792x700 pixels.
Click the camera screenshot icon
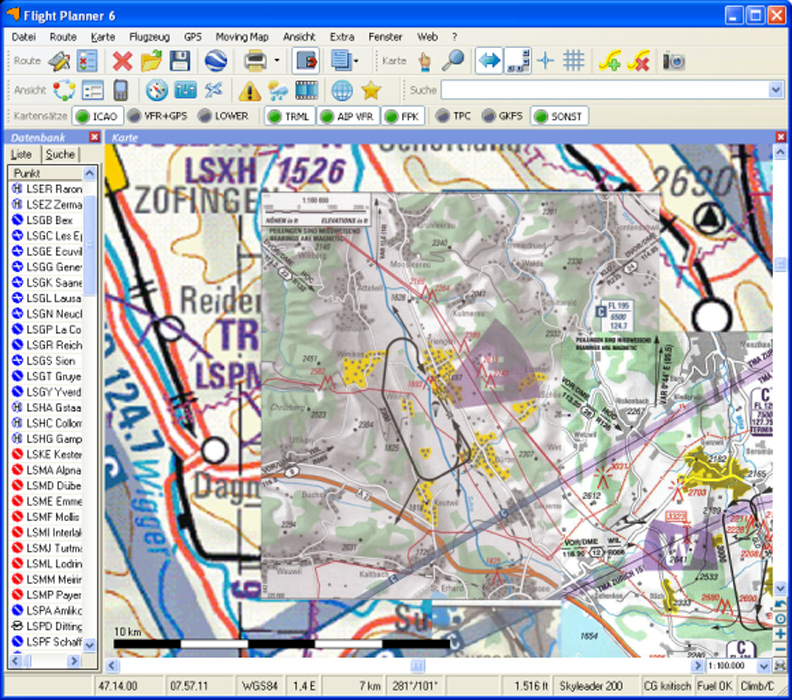tap(674, 61)
